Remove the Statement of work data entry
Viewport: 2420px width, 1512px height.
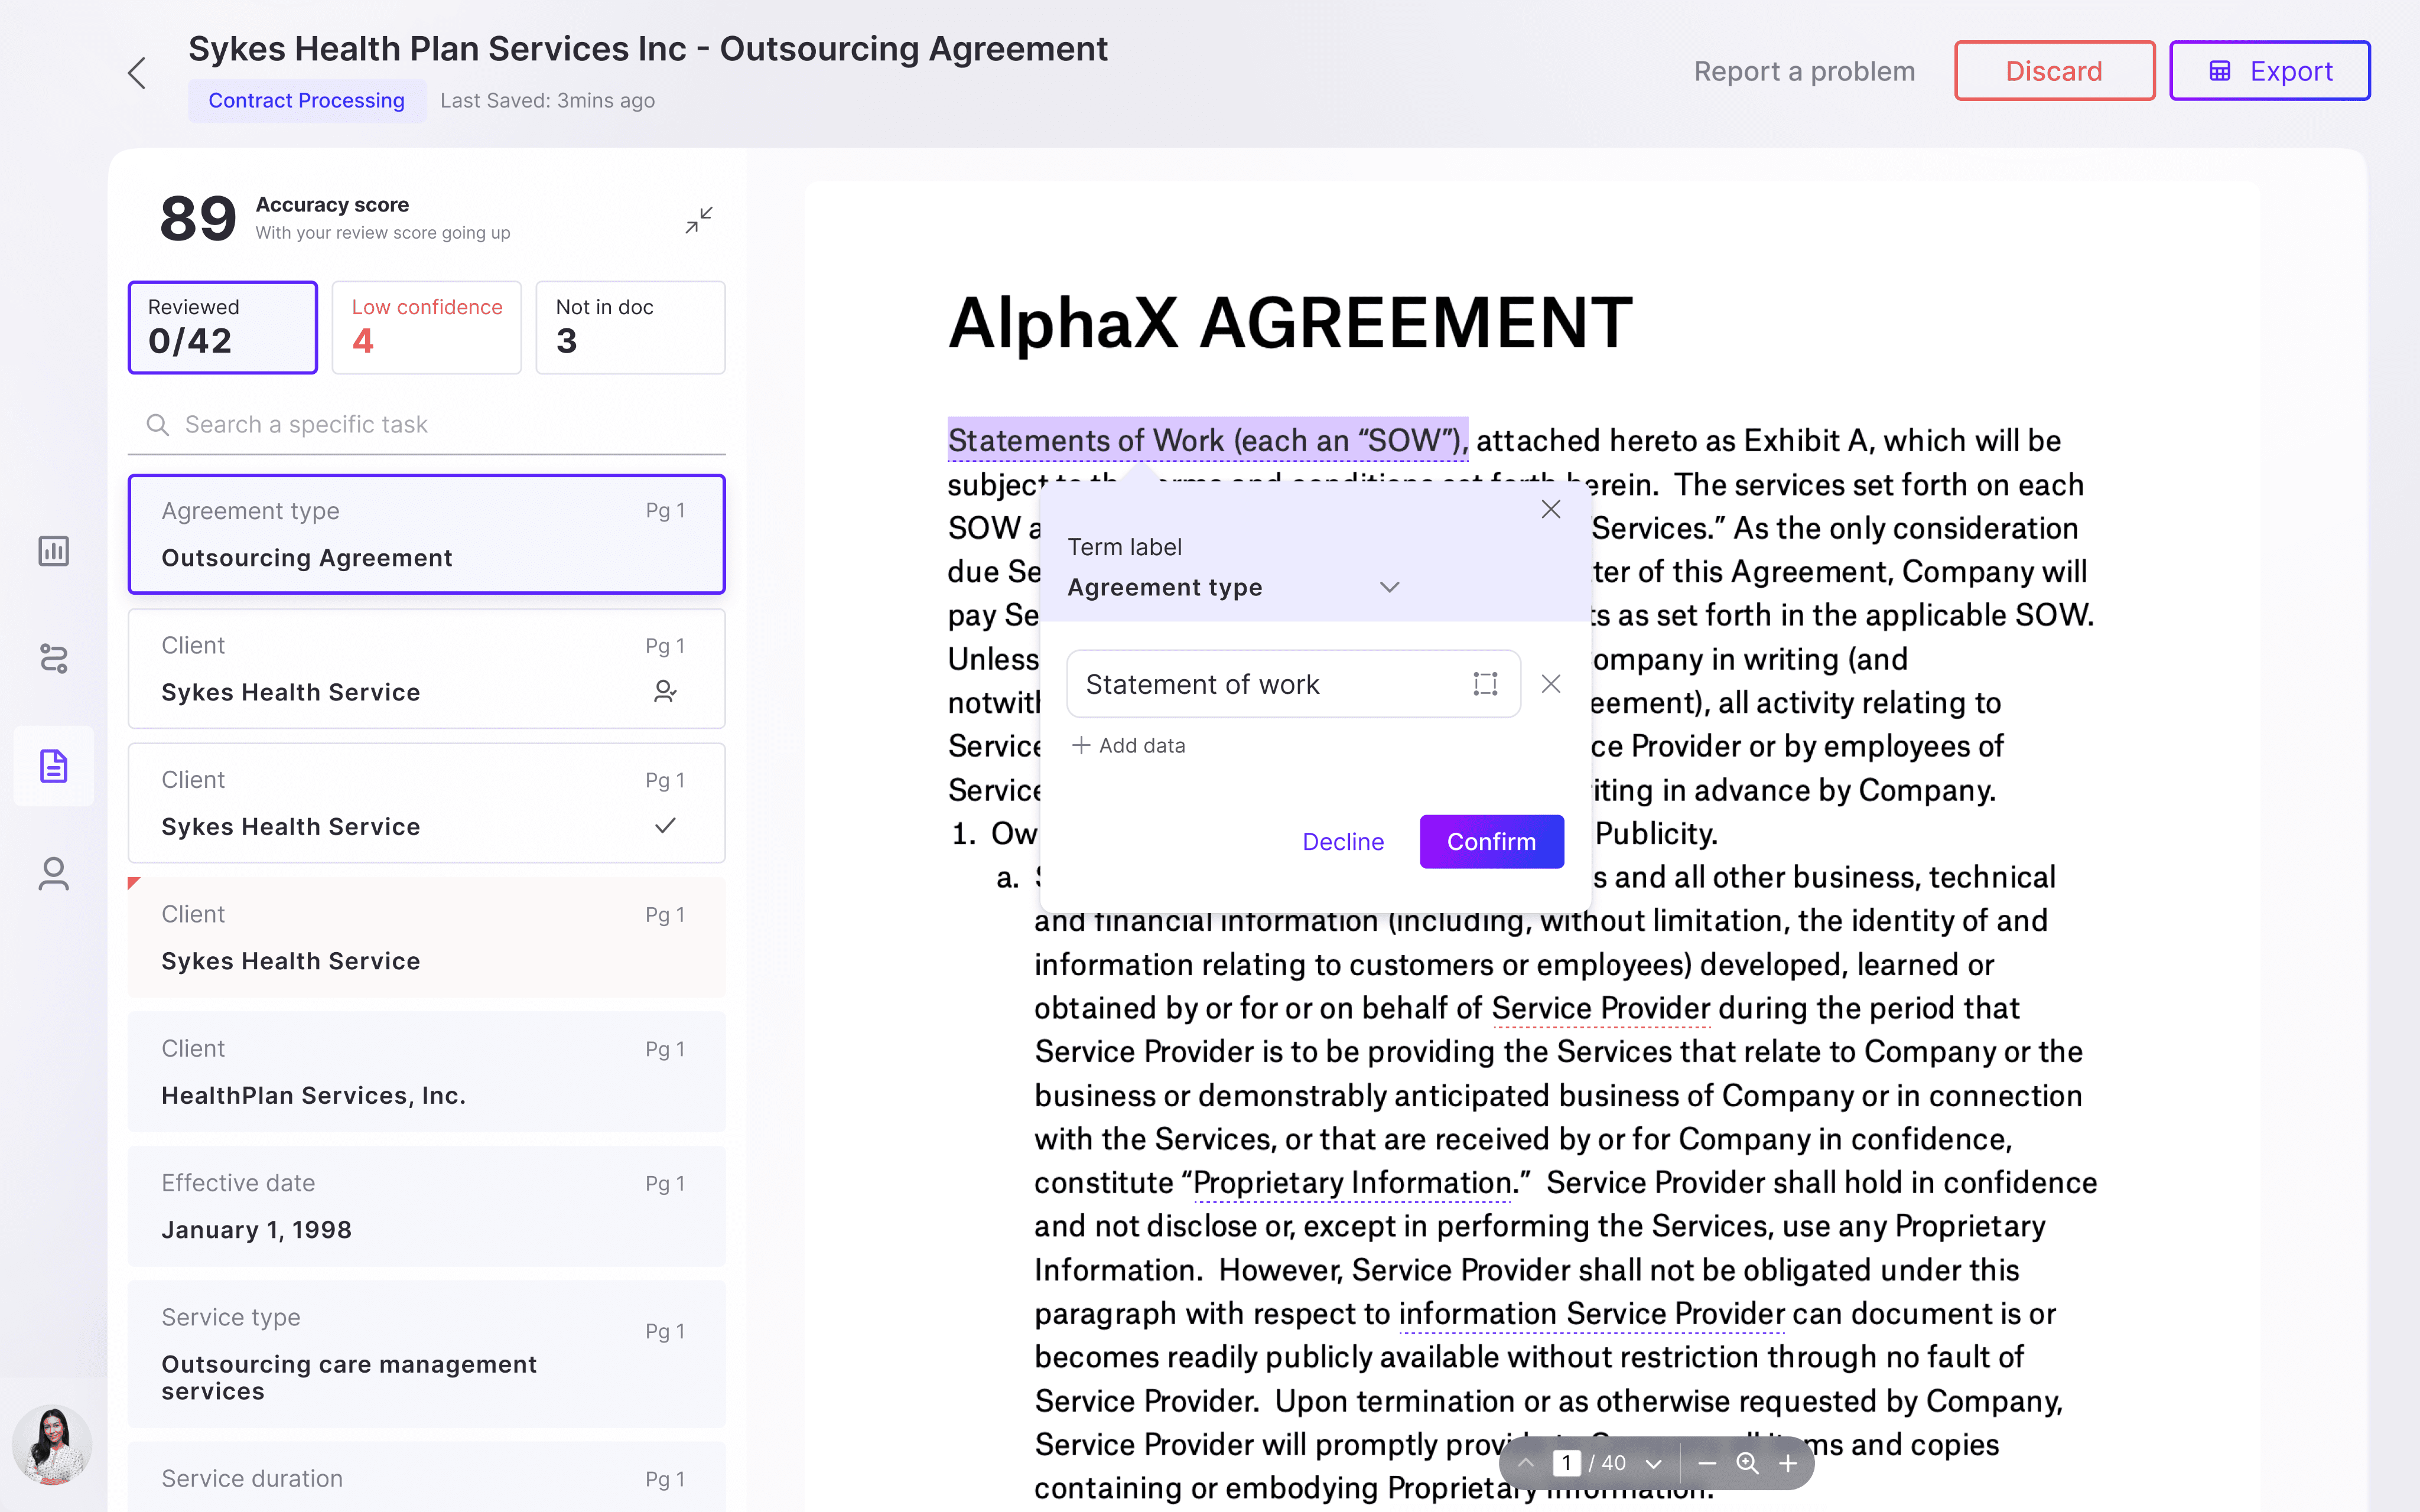[x=1551, y=684]
